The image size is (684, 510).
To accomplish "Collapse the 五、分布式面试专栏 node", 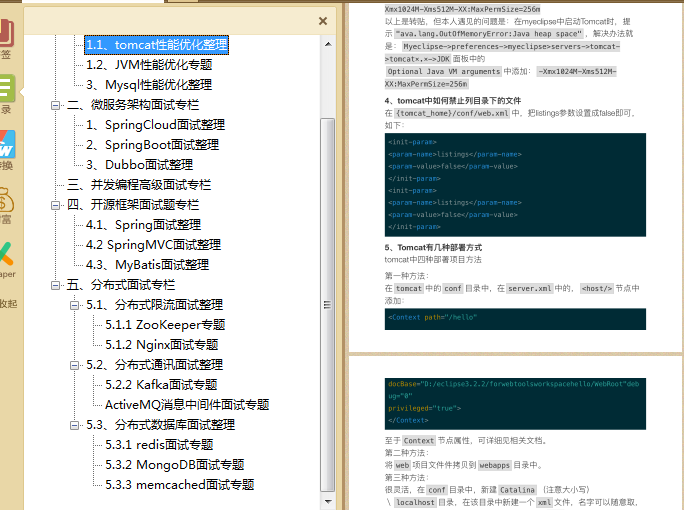I will (x=55, y=285).
